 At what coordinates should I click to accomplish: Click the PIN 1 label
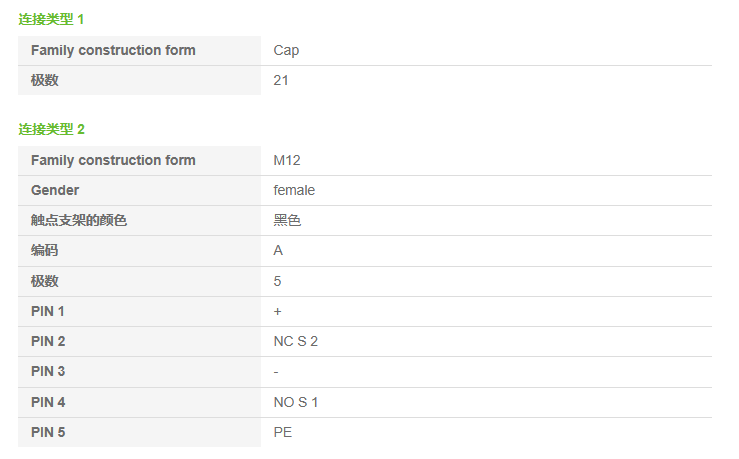48,311
